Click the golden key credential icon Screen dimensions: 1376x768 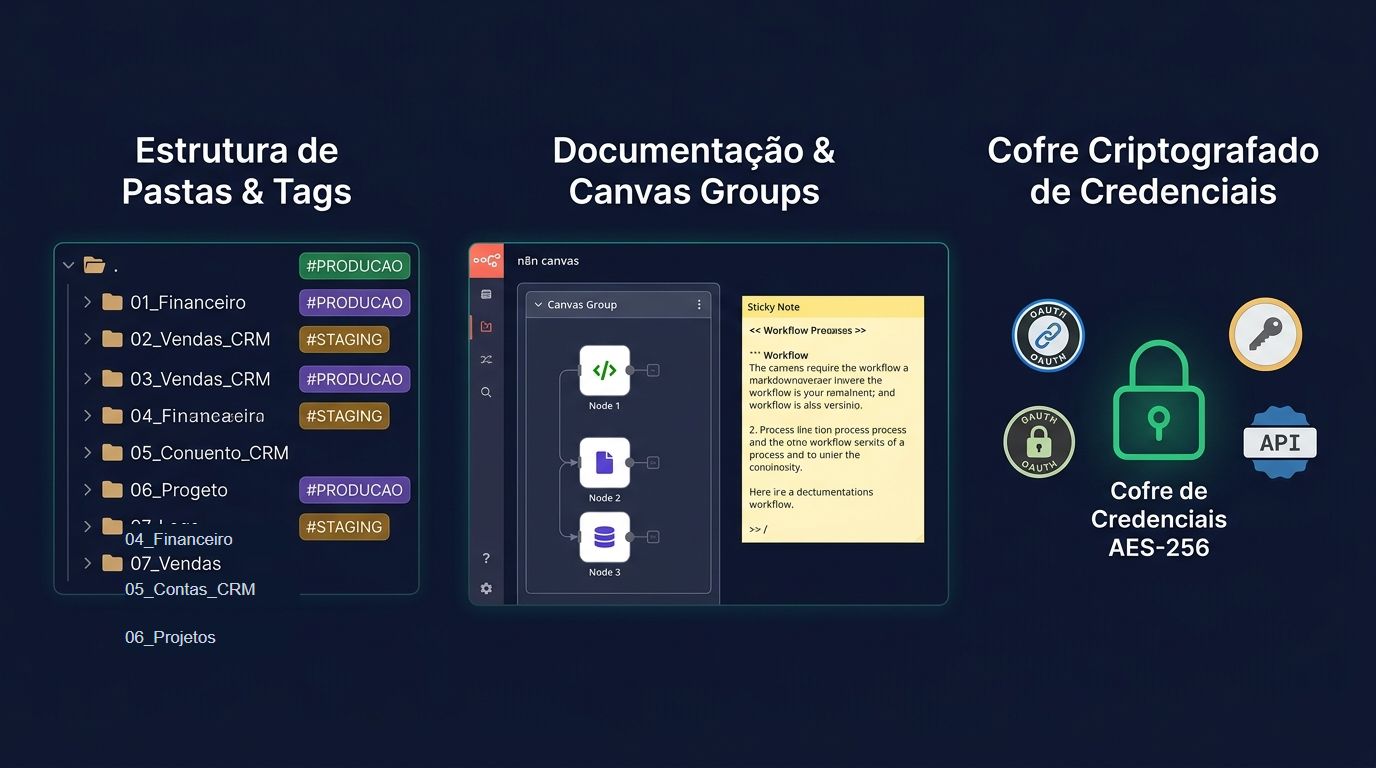(x=1265, y=334)
